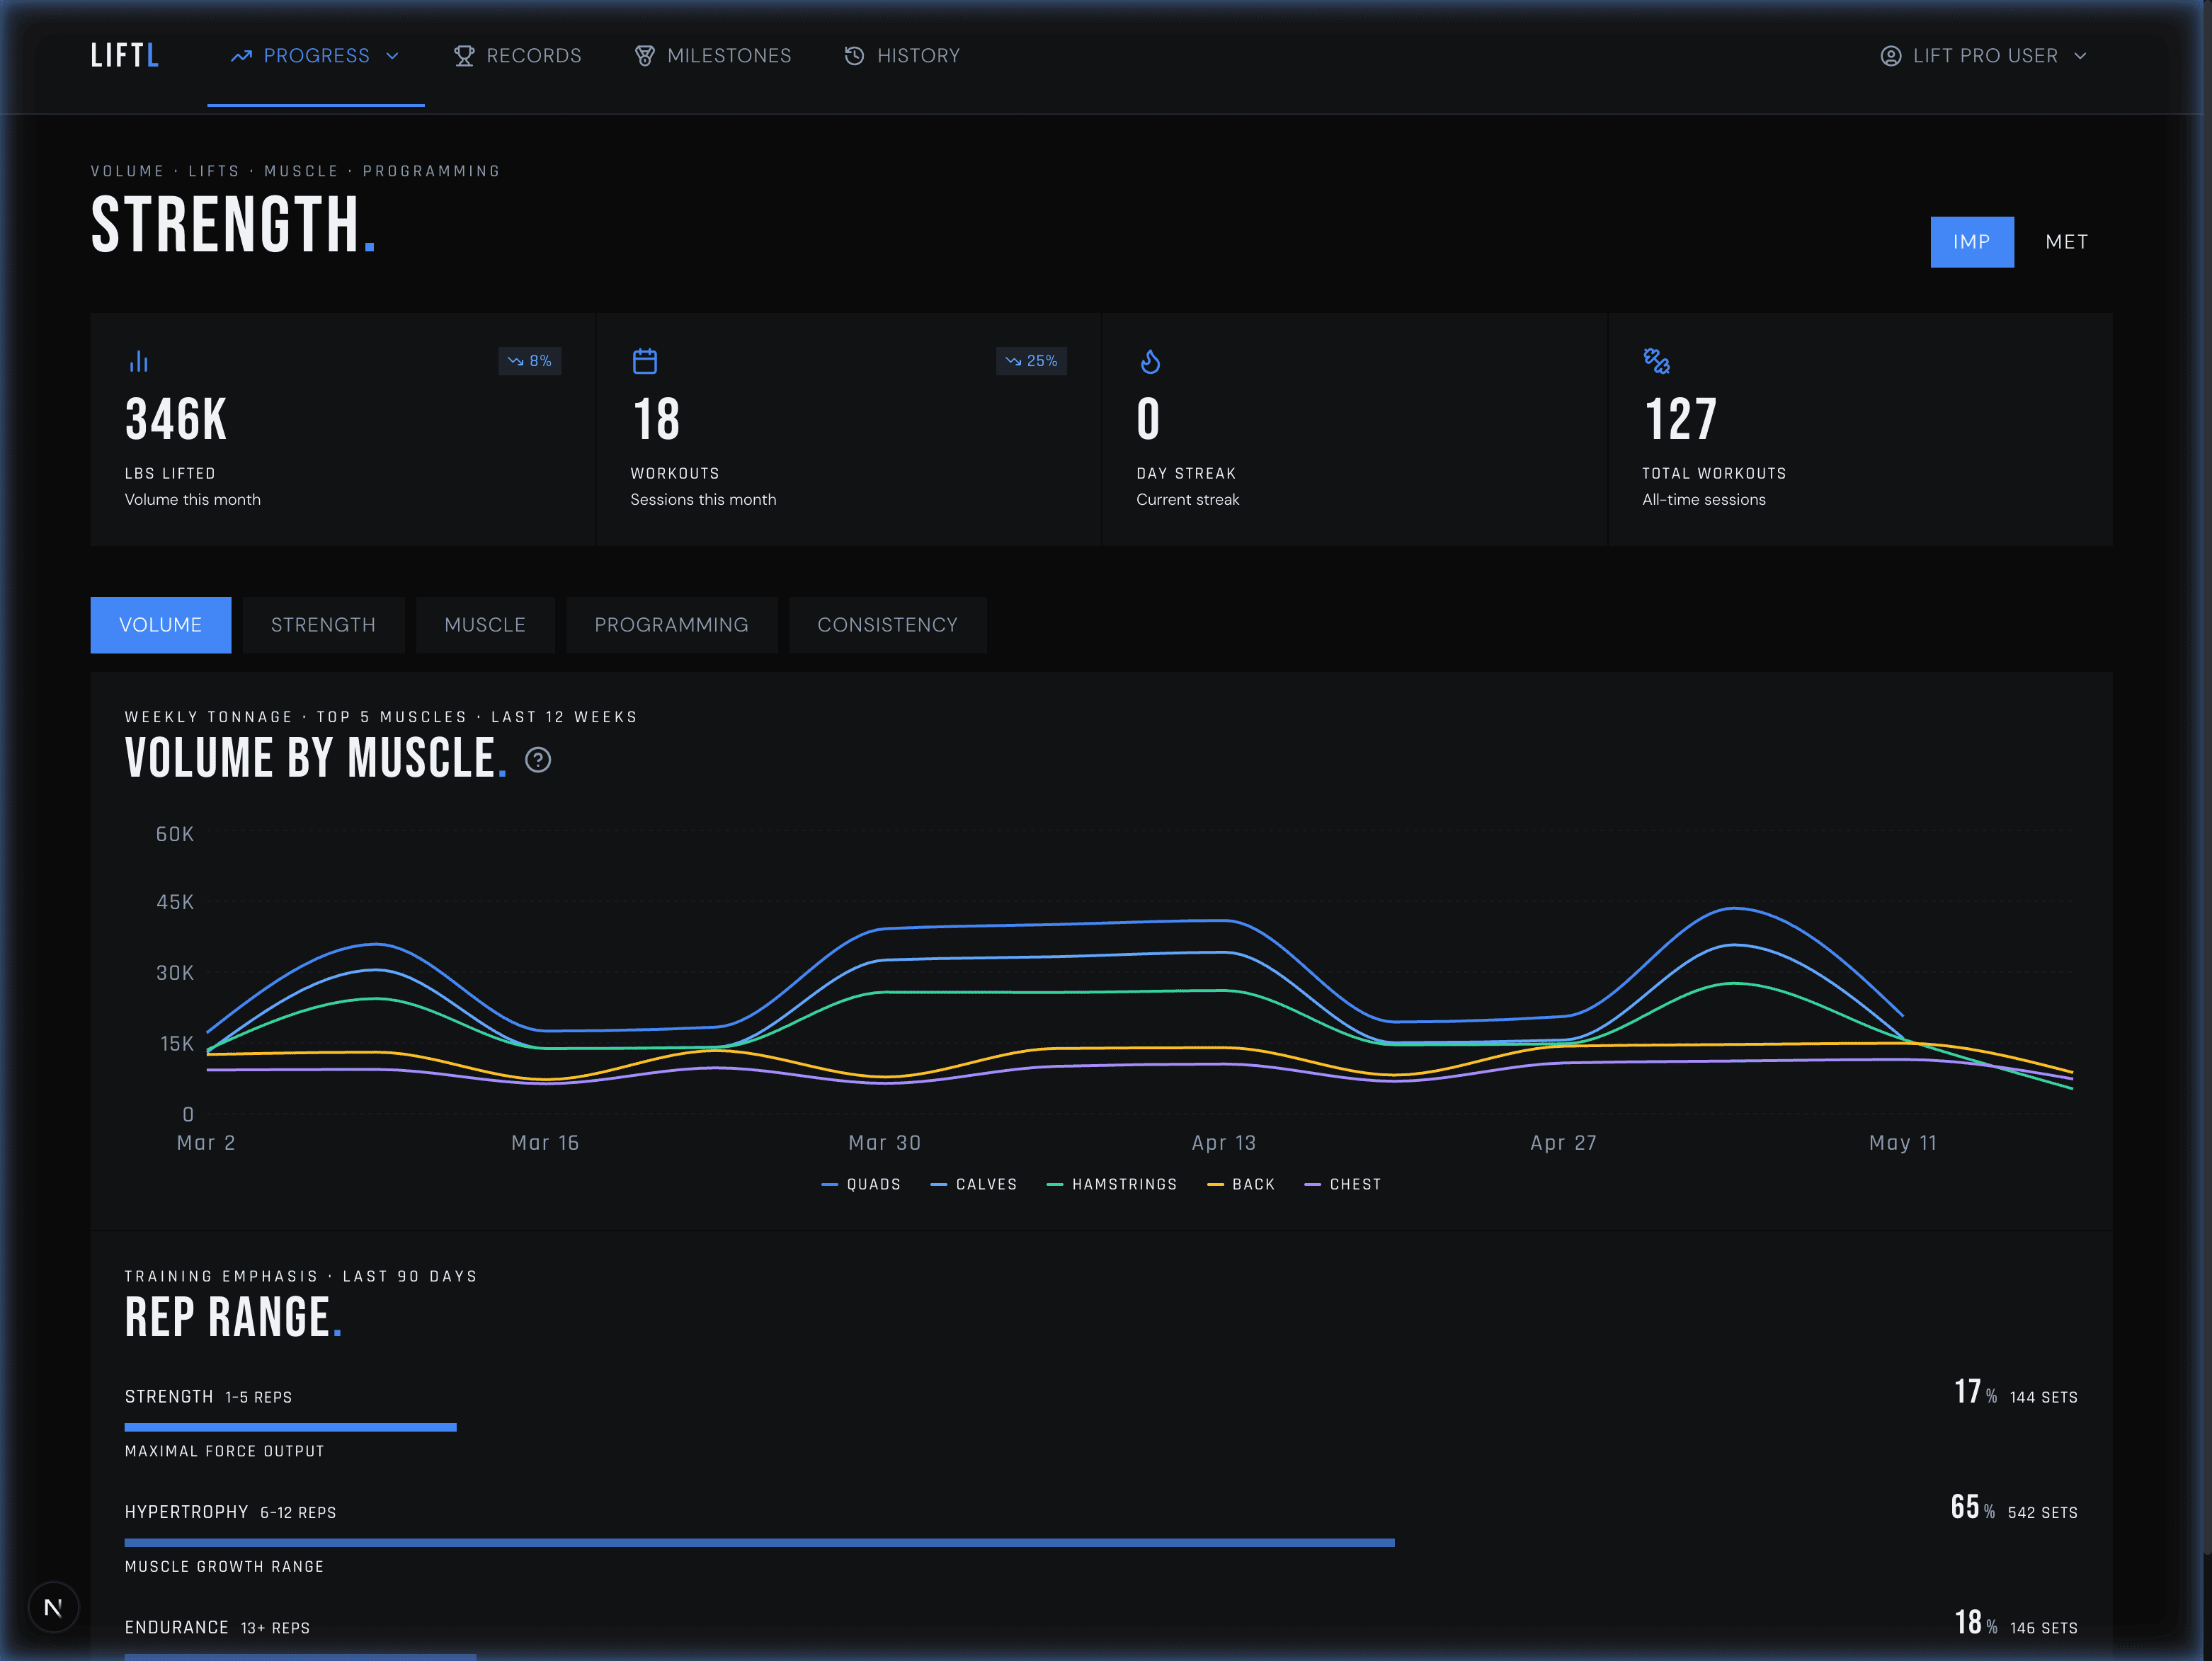
Task: Select the Consistency tab
Action: (887, 625)
